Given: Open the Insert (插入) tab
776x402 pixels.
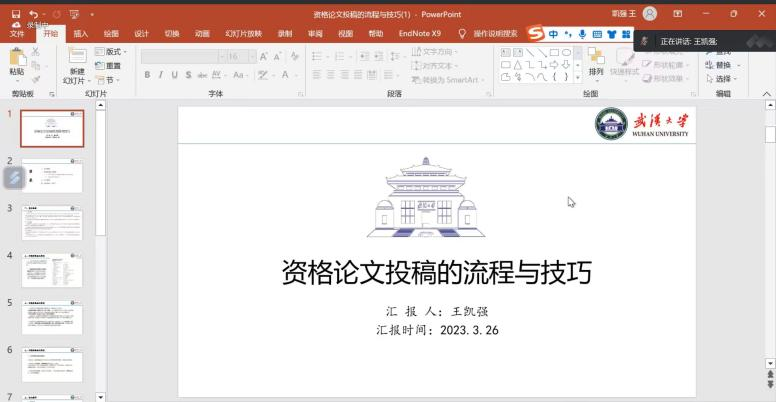Looking at the screenshot, I should (80, 33).
